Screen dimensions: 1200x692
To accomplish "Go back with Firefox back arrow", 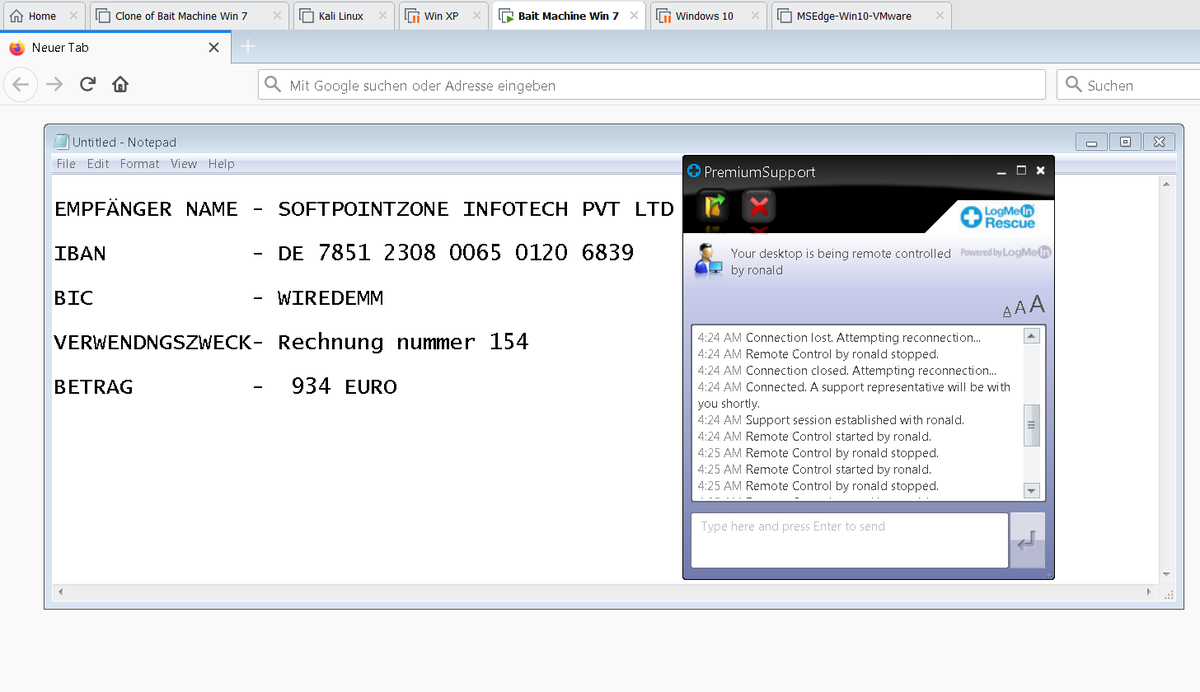I will click(x=21, y=85).
